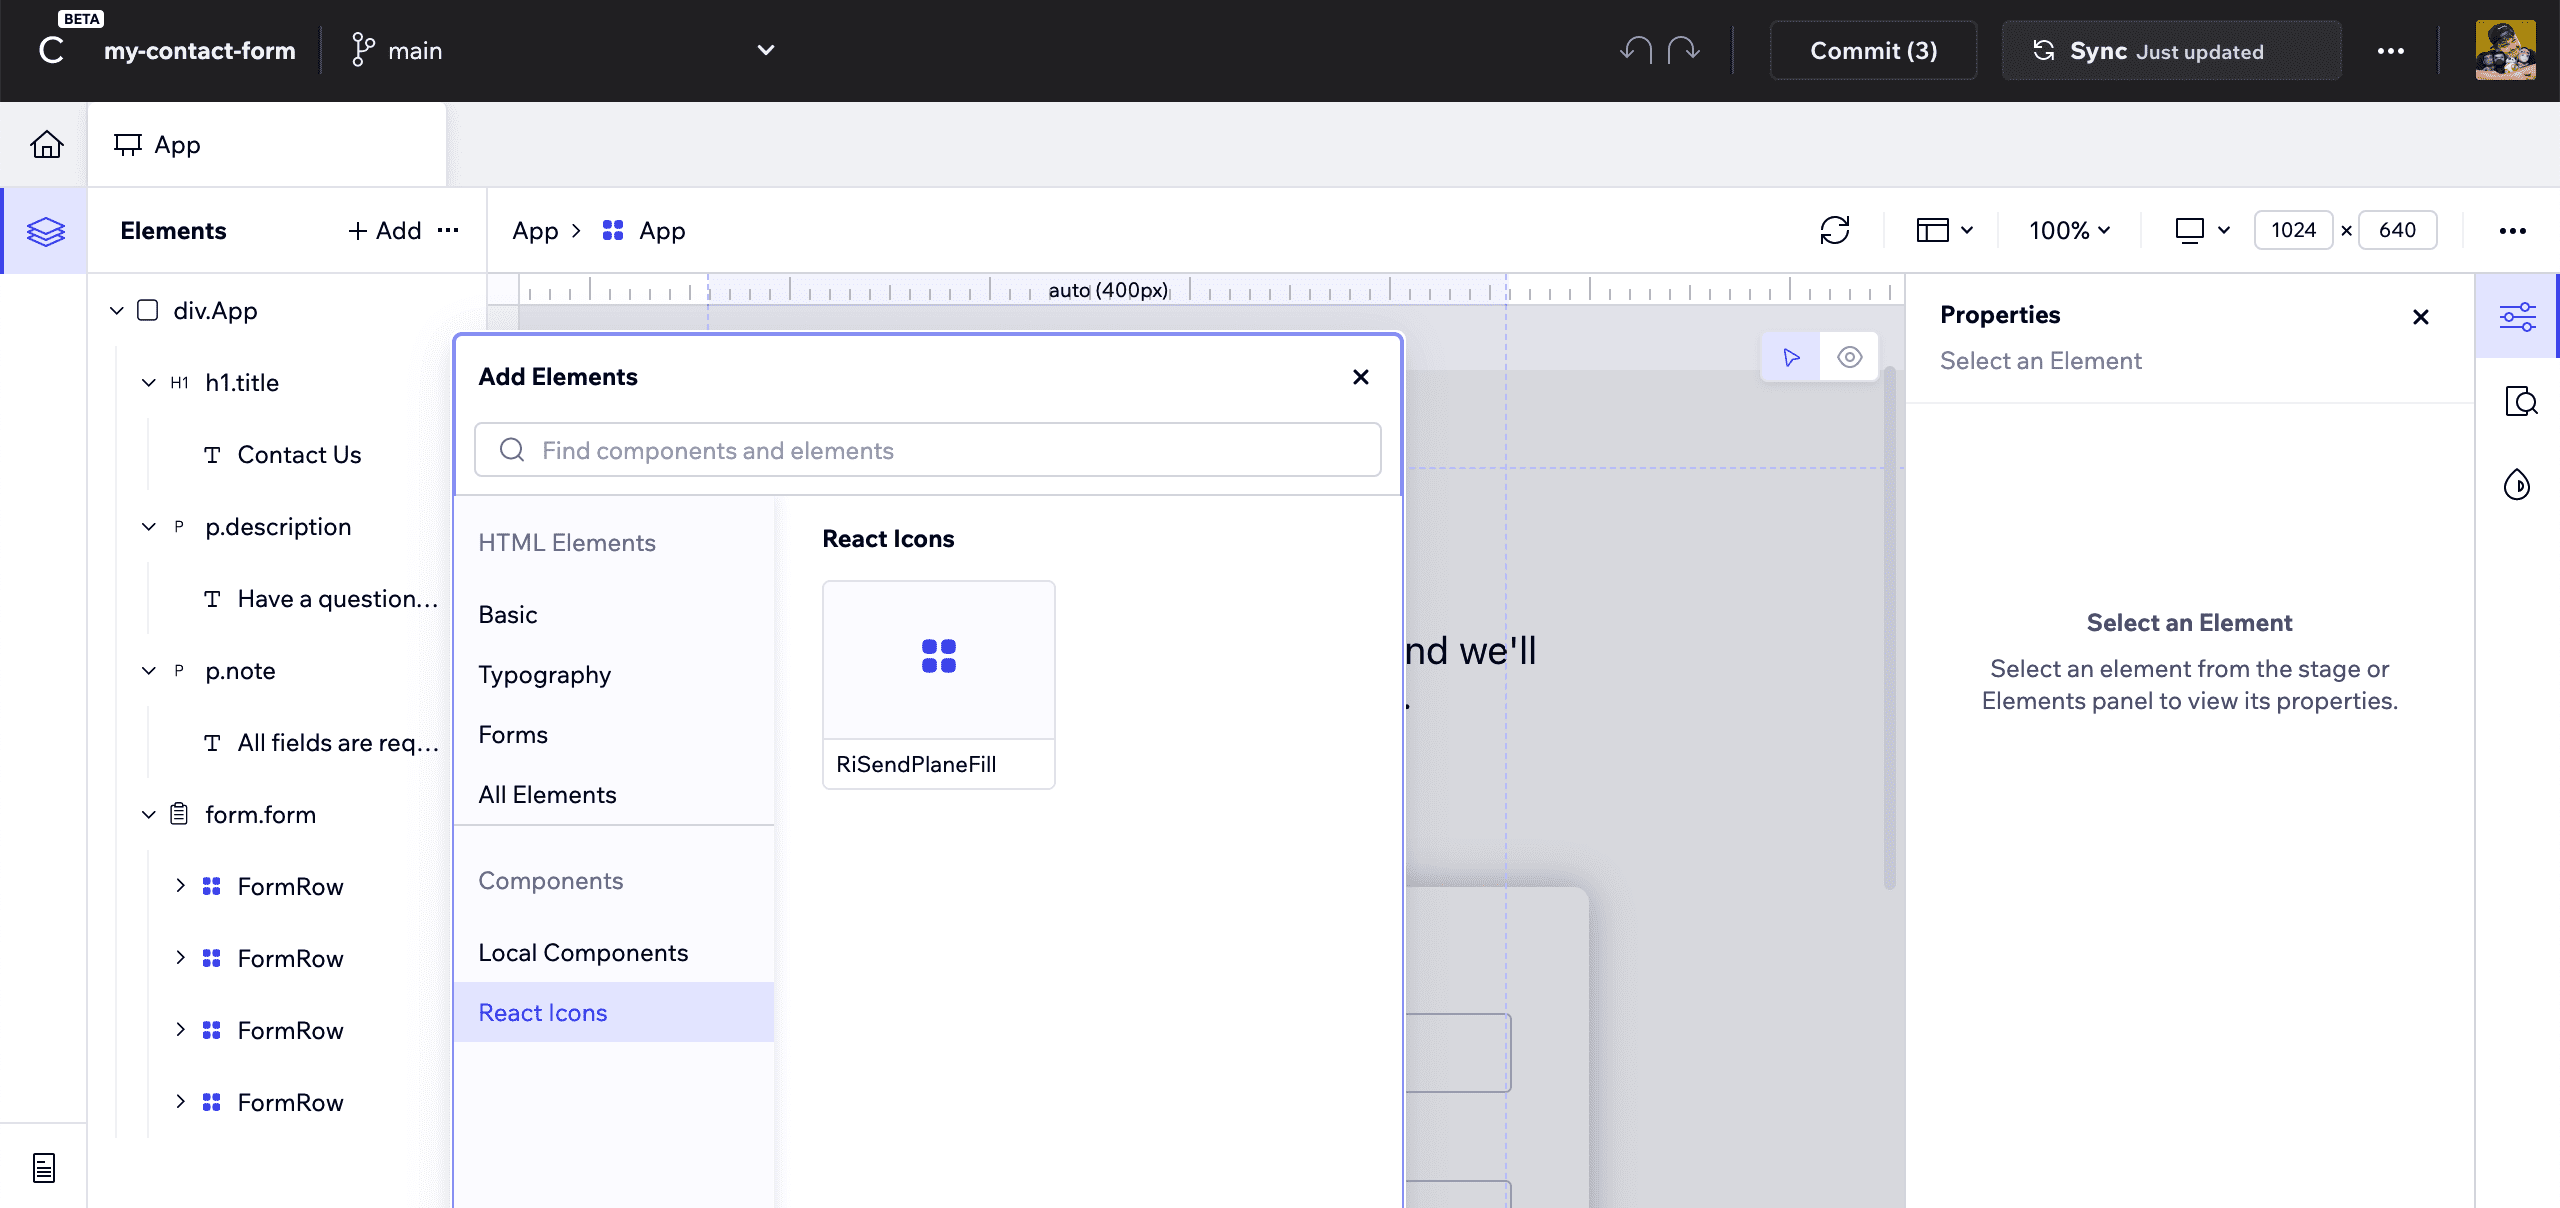Refresh the stage preview

coord(1835,230)
